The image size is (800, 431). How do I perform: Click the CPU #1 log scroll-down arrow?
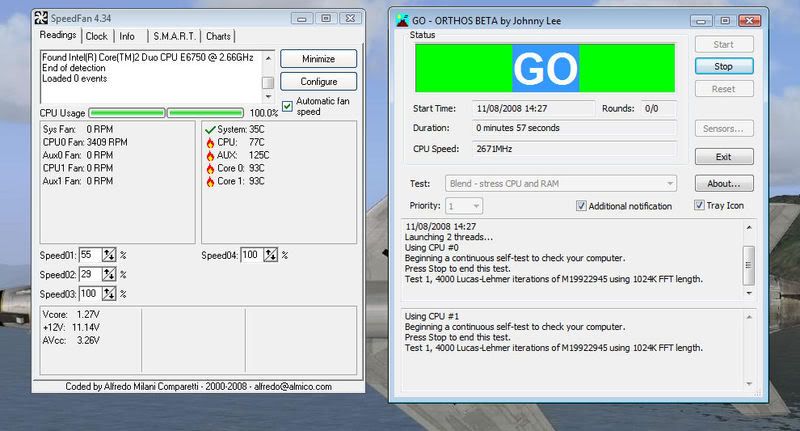click(748, 384)
